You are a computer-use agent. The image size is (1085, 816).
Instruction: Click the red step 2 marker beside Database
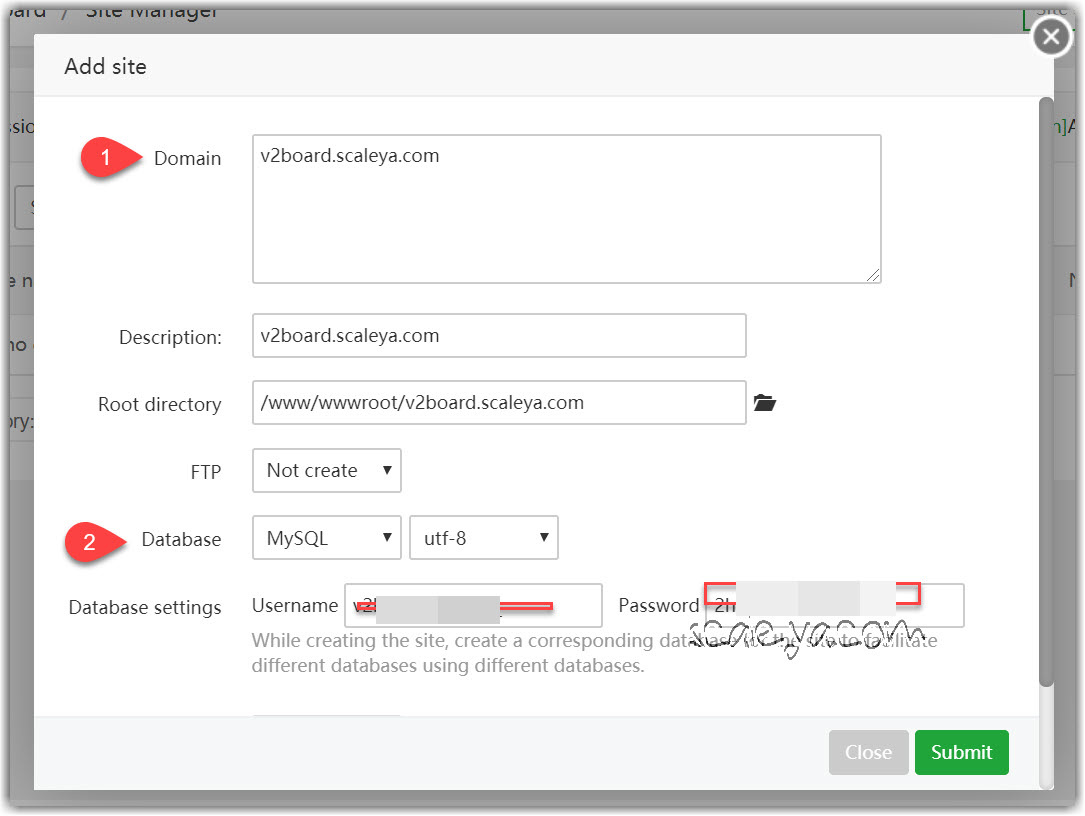(91, 541)
